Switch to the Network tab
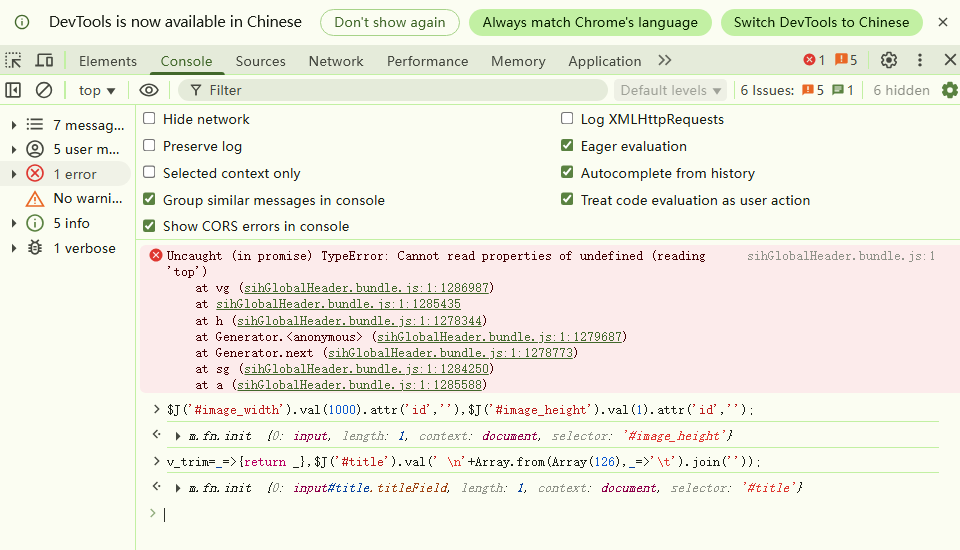 click(336, 61)
